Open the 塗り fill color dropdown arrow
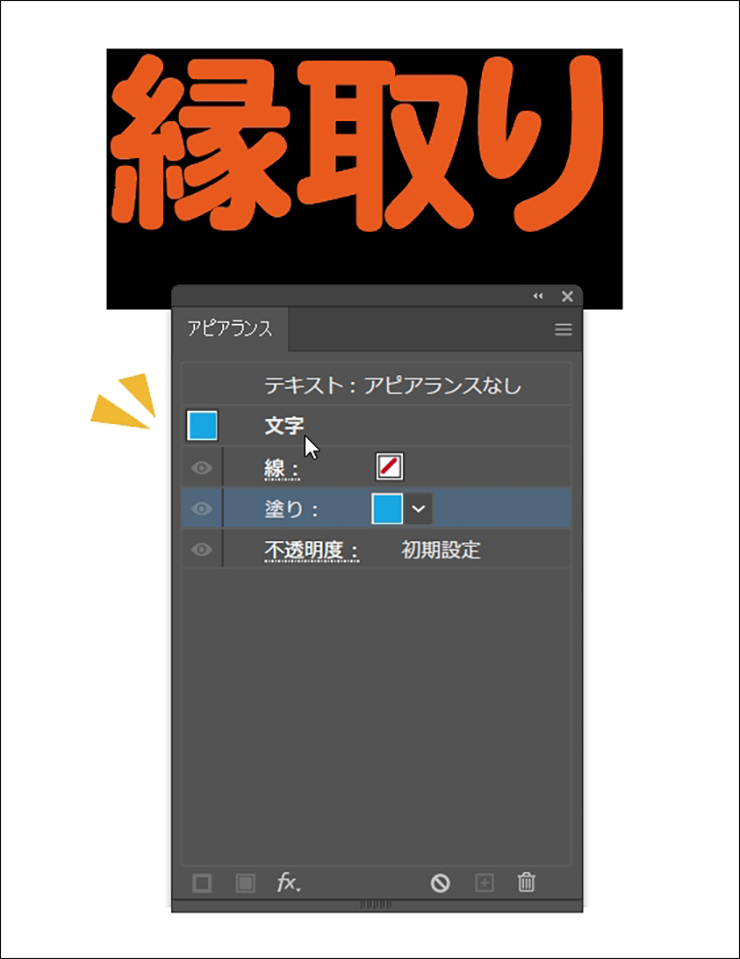The image size is (740, 959). (419, 509)
